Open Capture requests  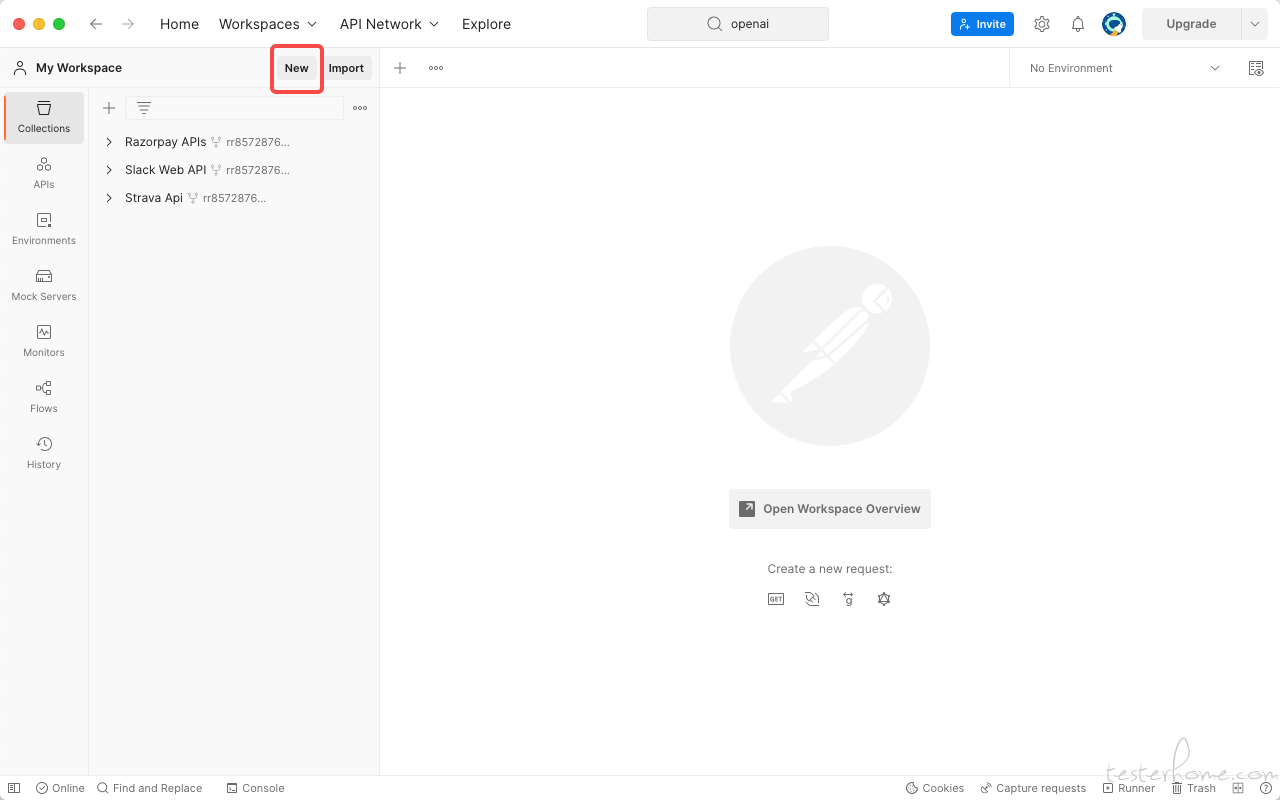point(1033,788)
